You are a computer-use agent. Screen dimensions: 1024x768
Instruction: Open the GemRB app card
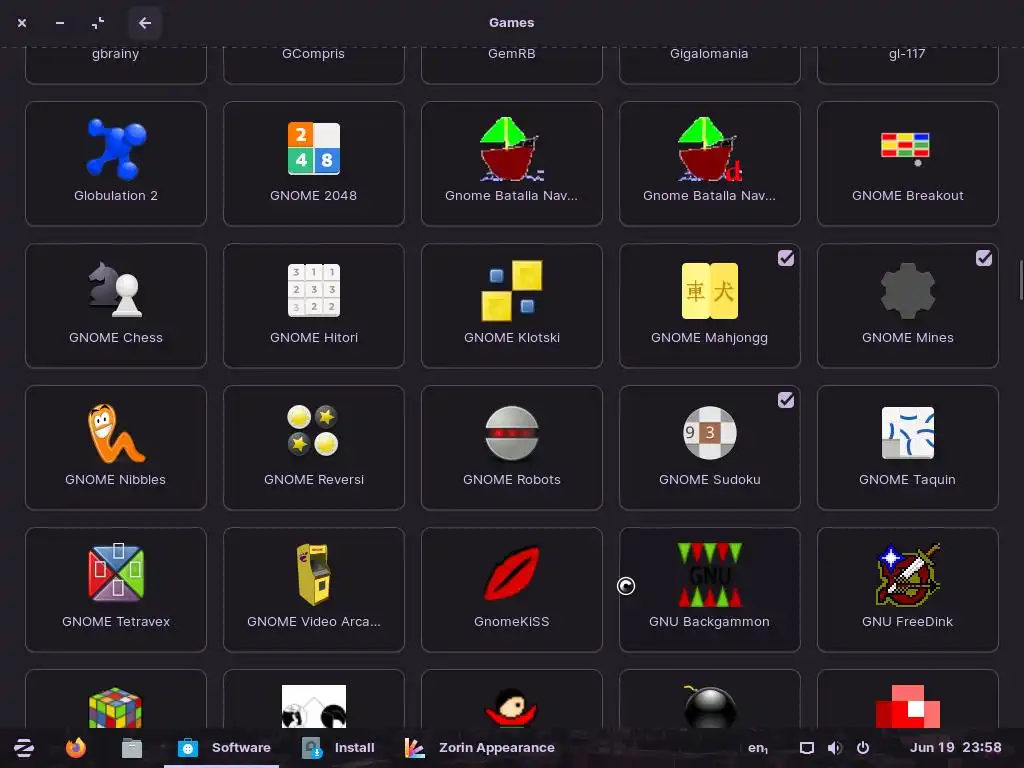512,65
